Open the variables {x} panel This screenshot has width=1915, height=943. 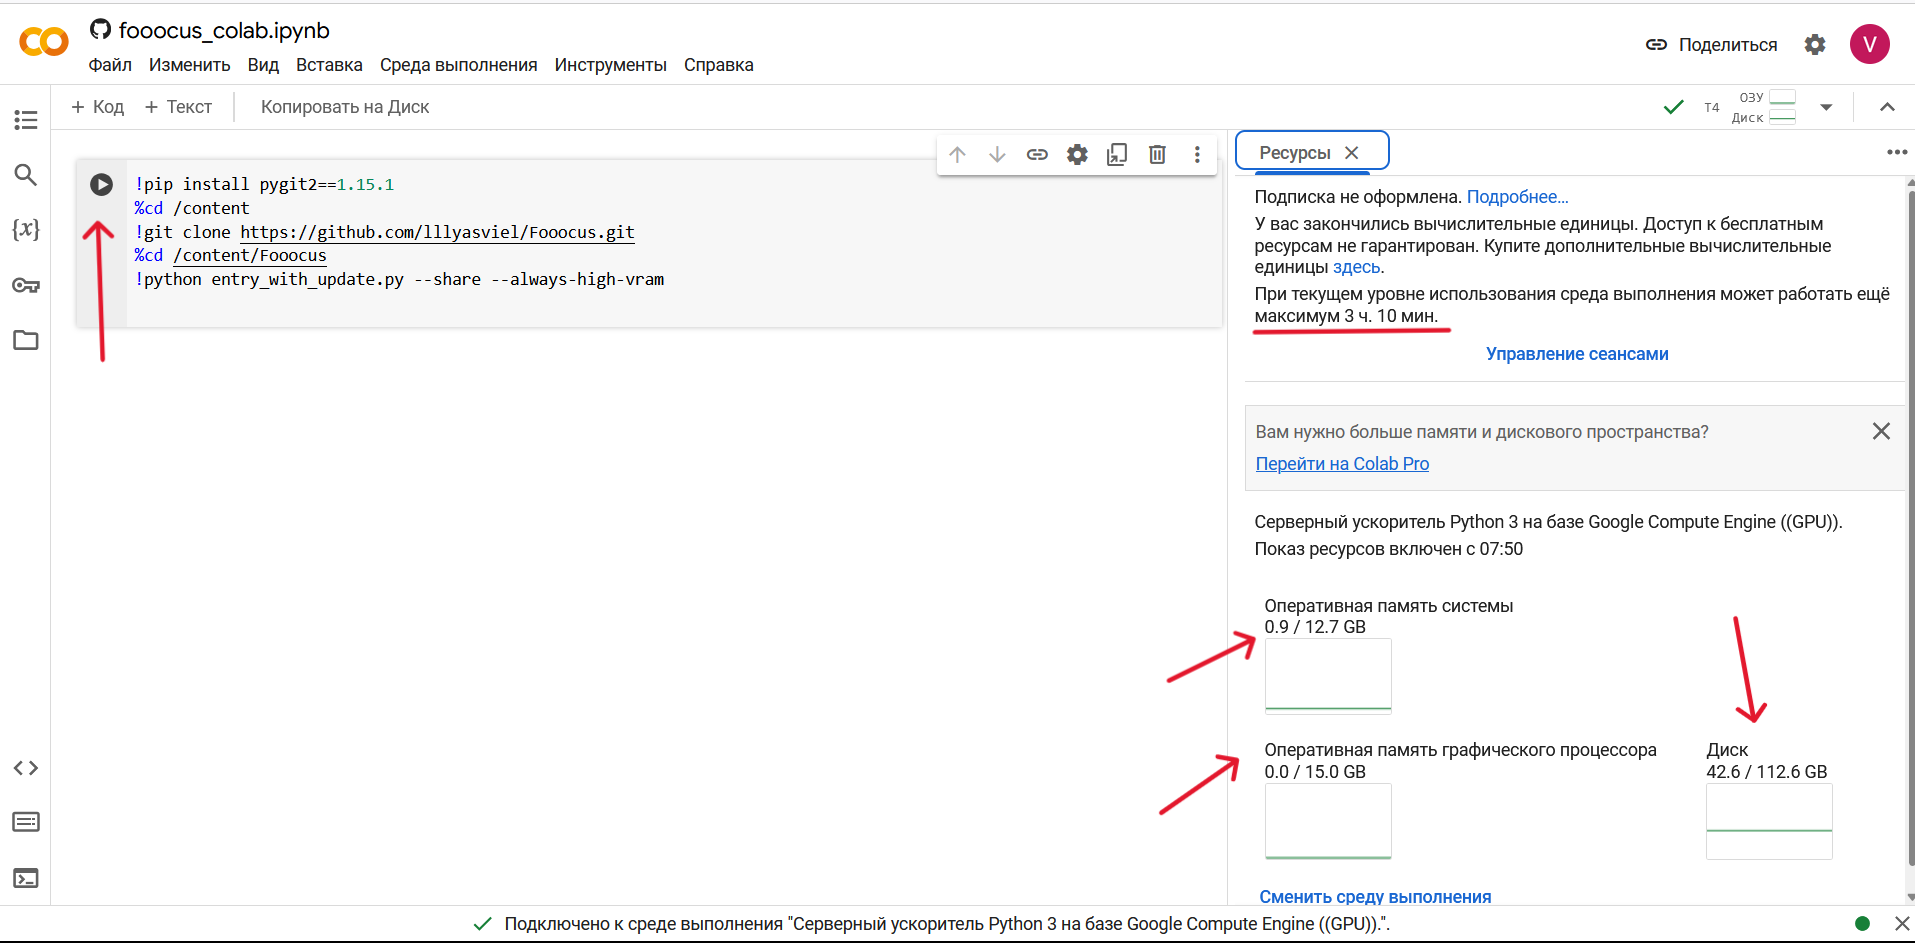click(x=26, y=229)
